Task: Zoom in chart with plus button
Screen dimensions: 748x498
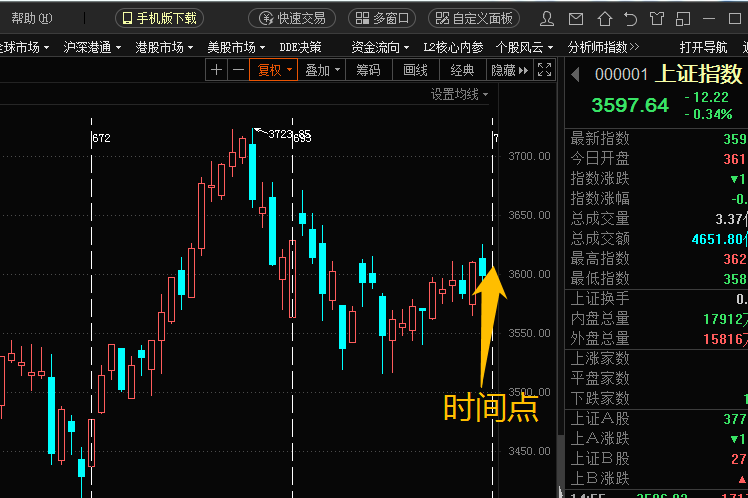Action: tap(217, 70)
